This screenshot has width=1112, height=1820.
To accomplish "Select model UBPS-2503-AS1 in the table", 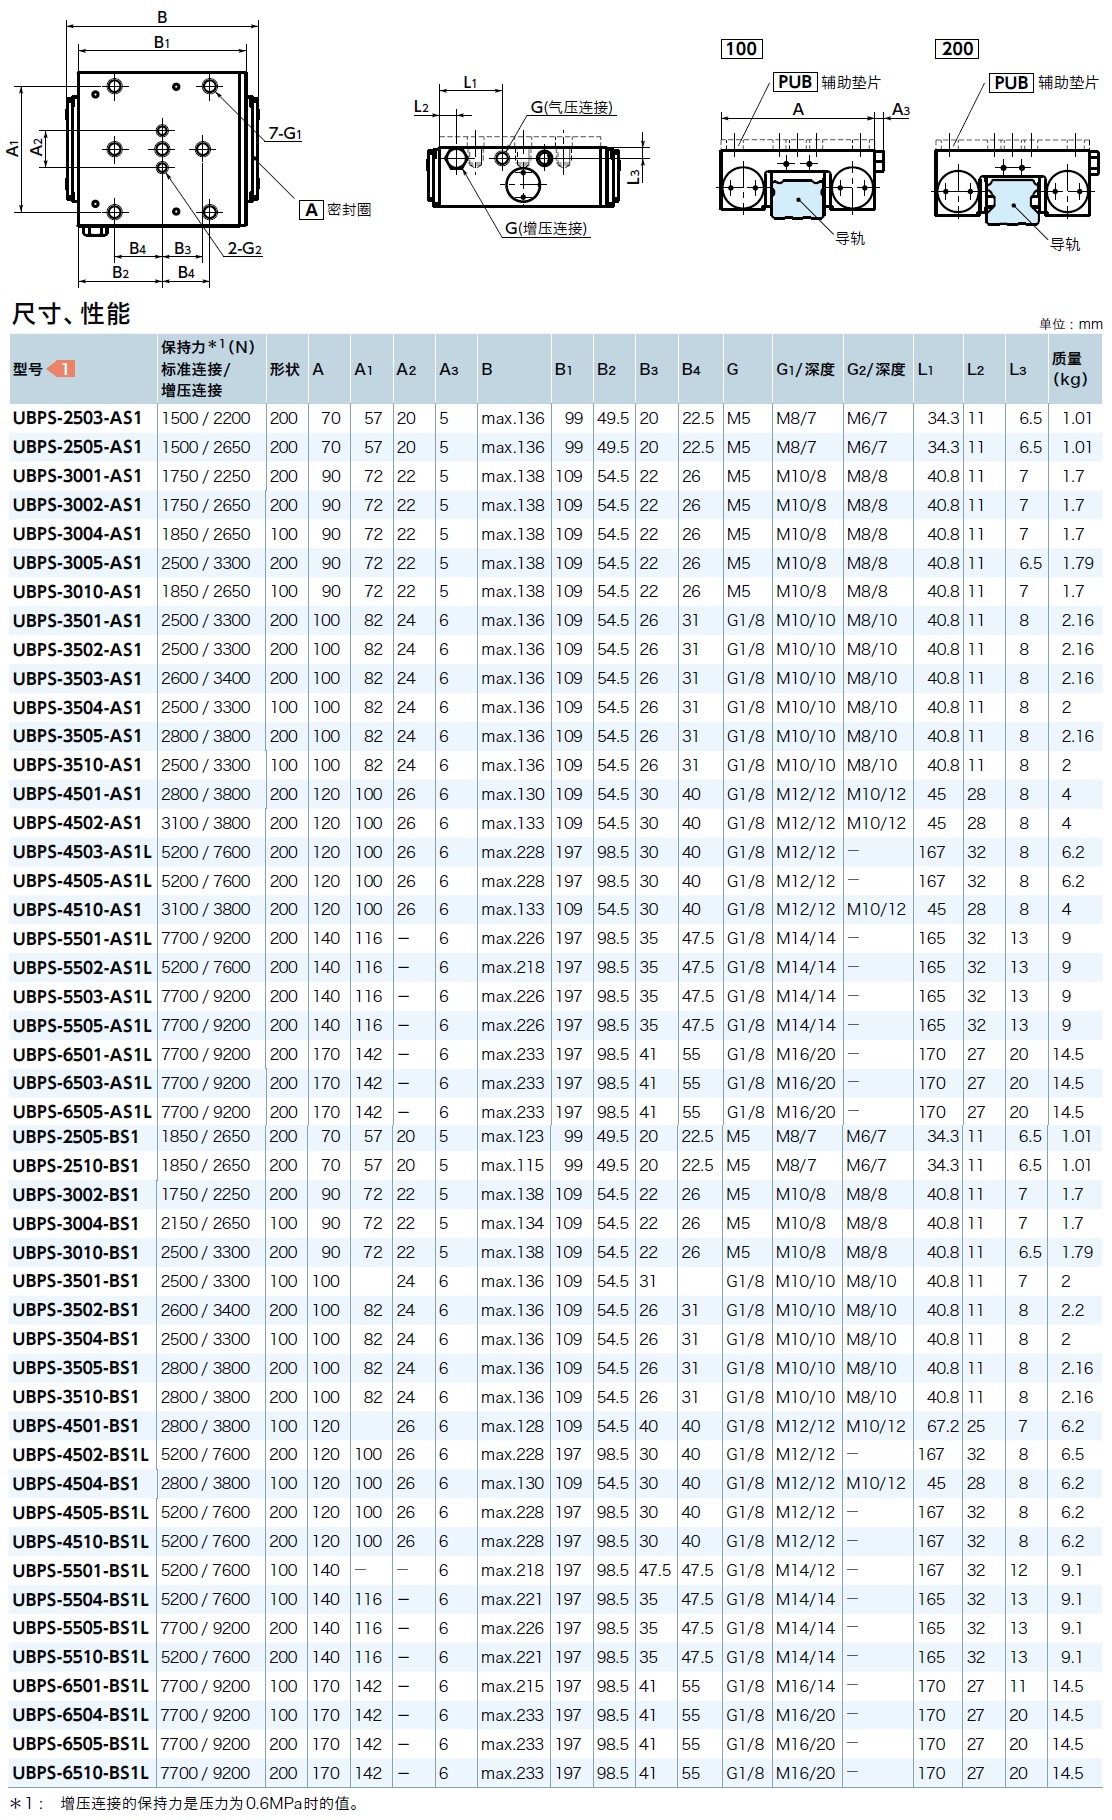I will click(77, 418).
